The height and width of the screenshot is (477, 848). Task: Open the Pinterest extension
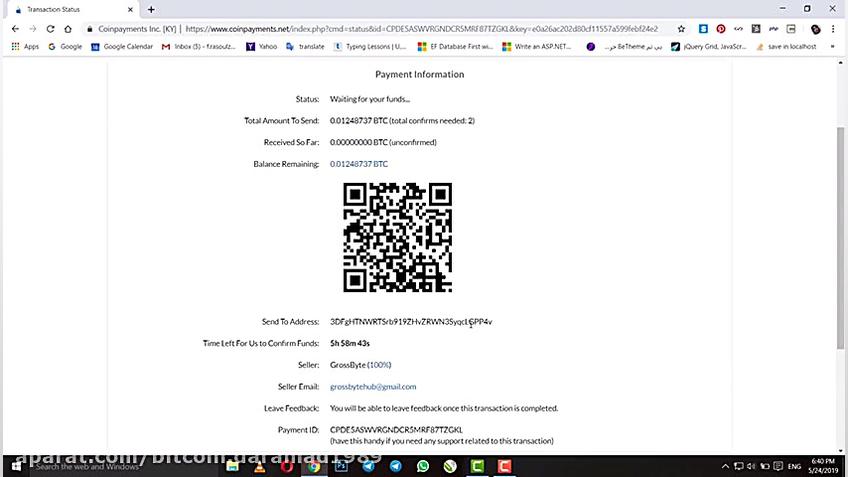(x=721, y=29)
